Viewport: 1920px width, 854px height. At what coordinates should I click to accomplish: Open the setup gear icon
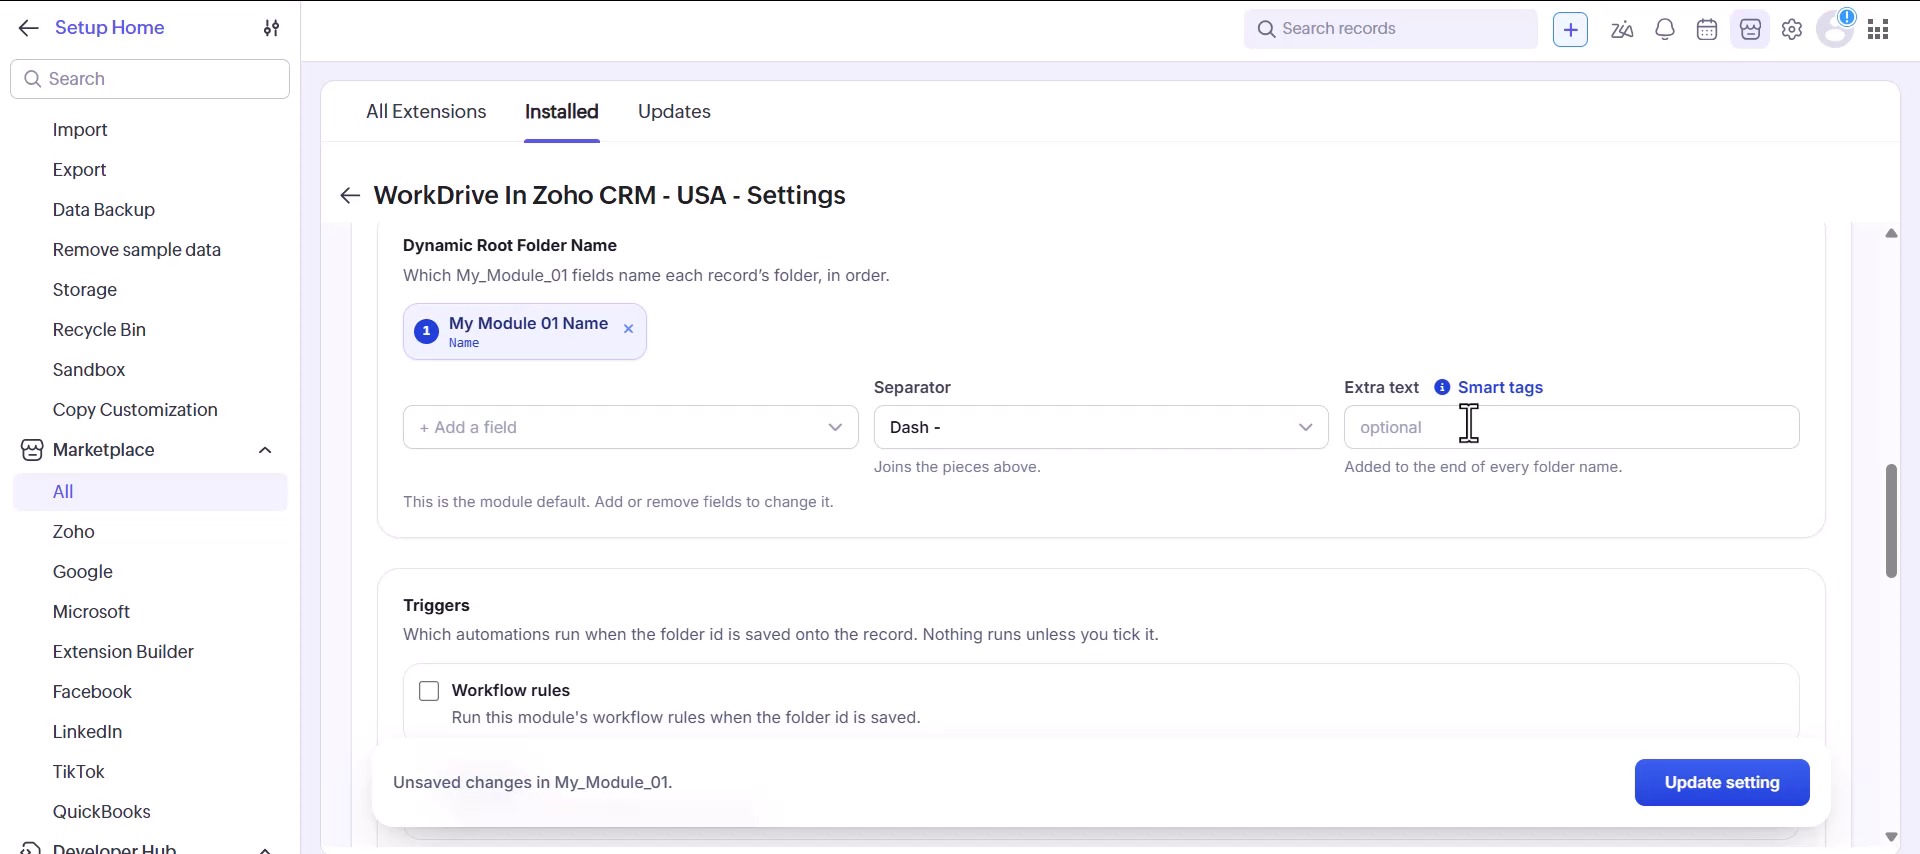[1792, 29]
